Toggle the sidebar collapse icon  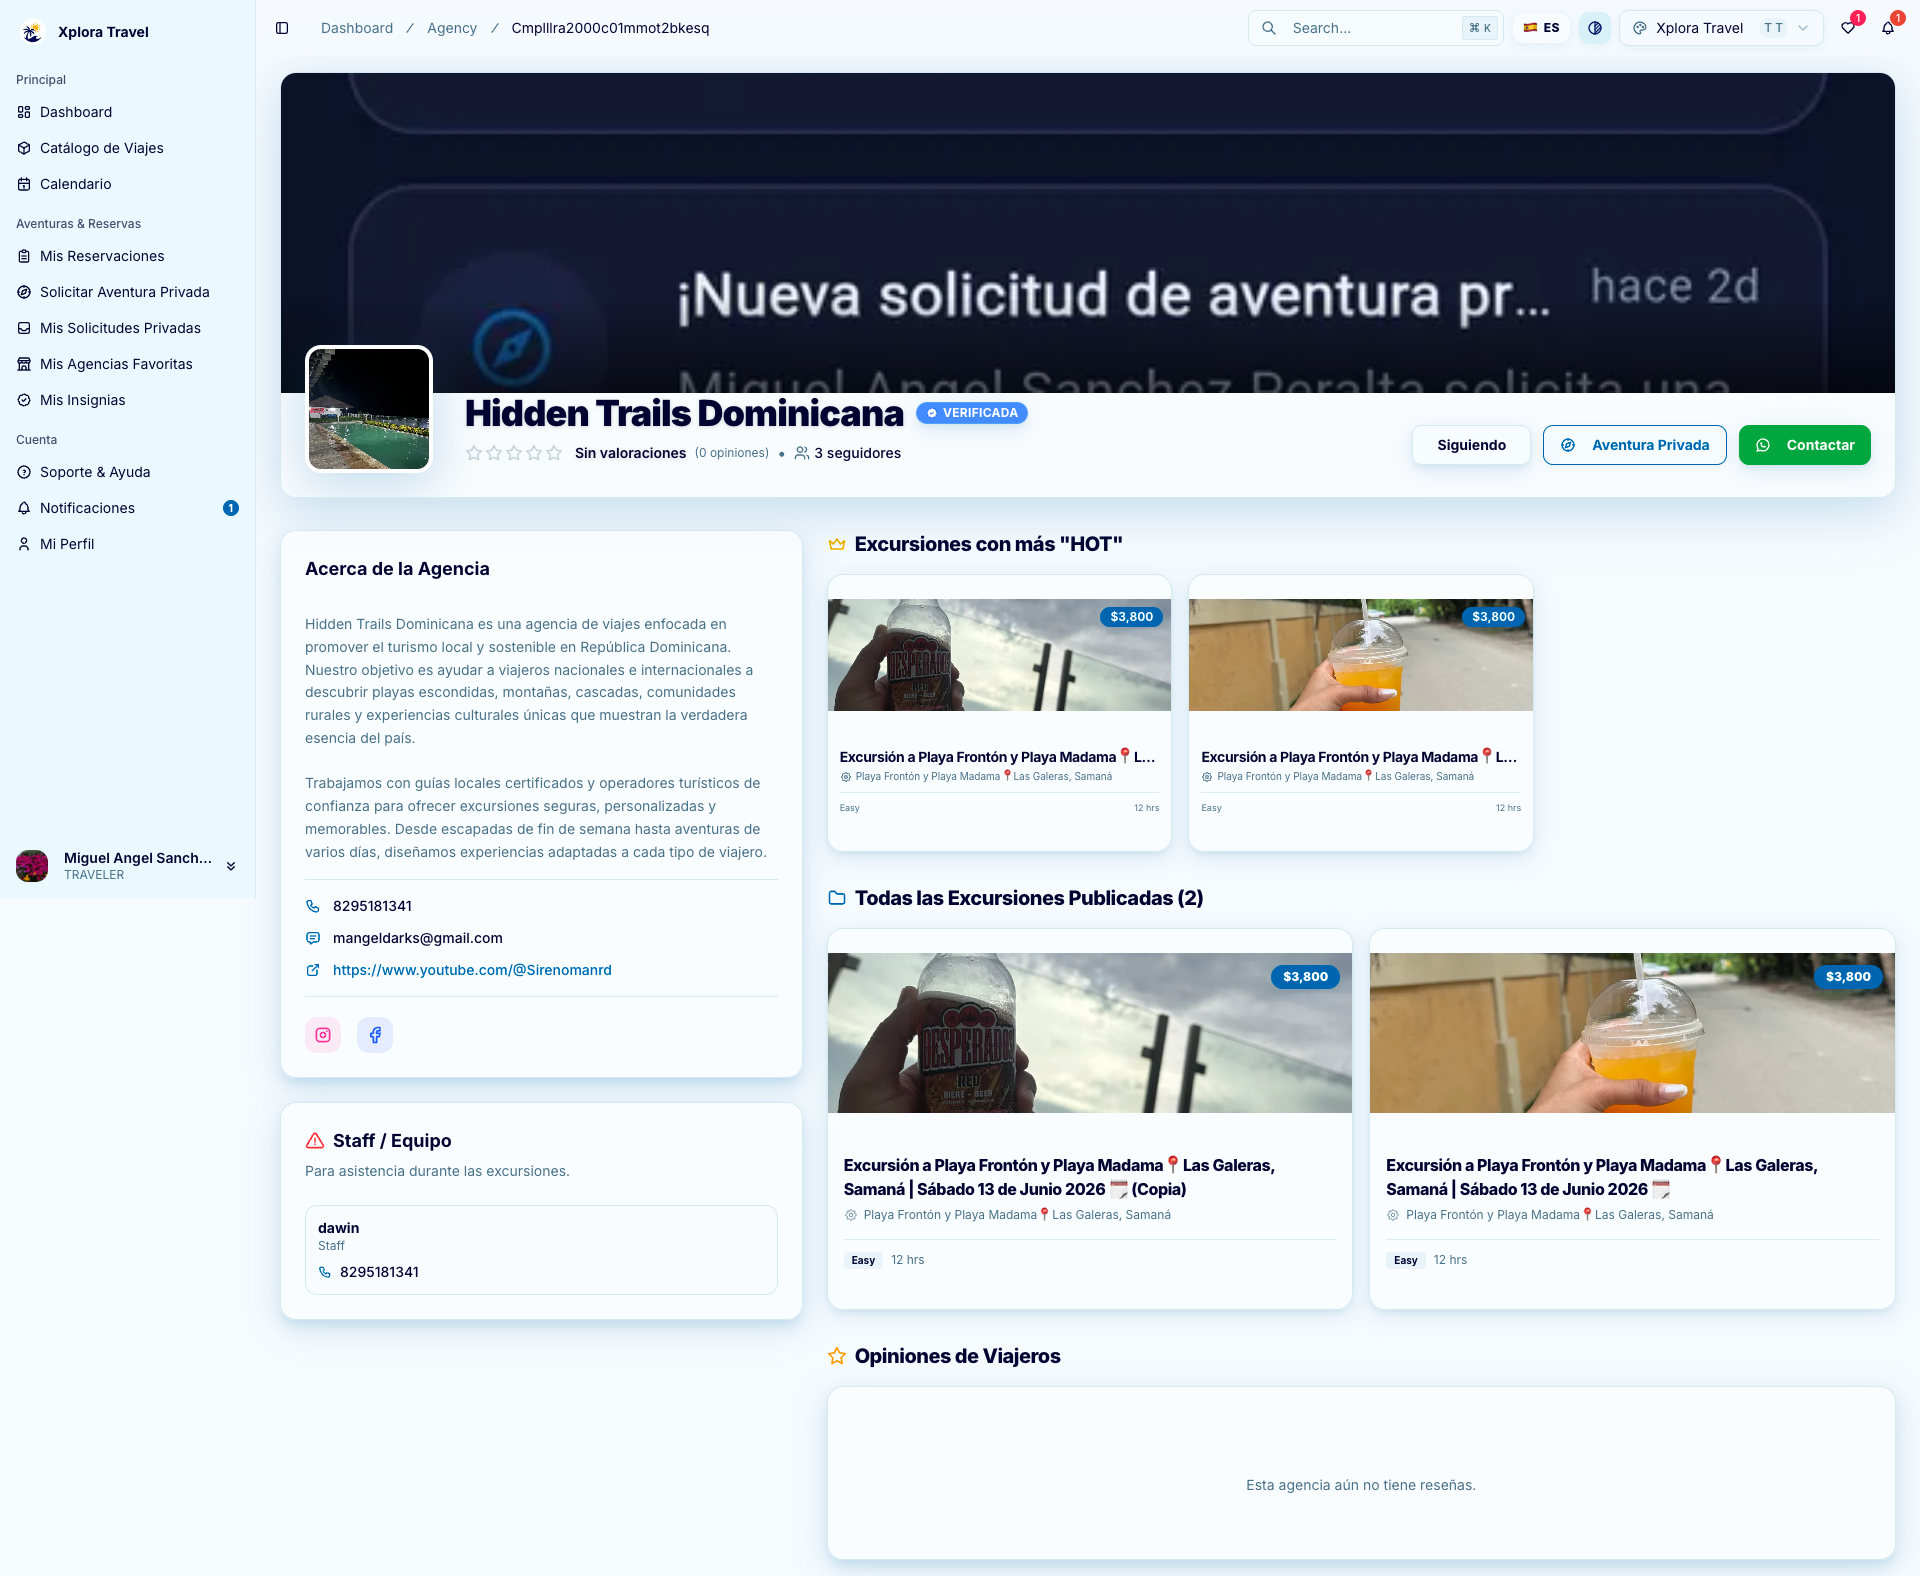(282, 28)
